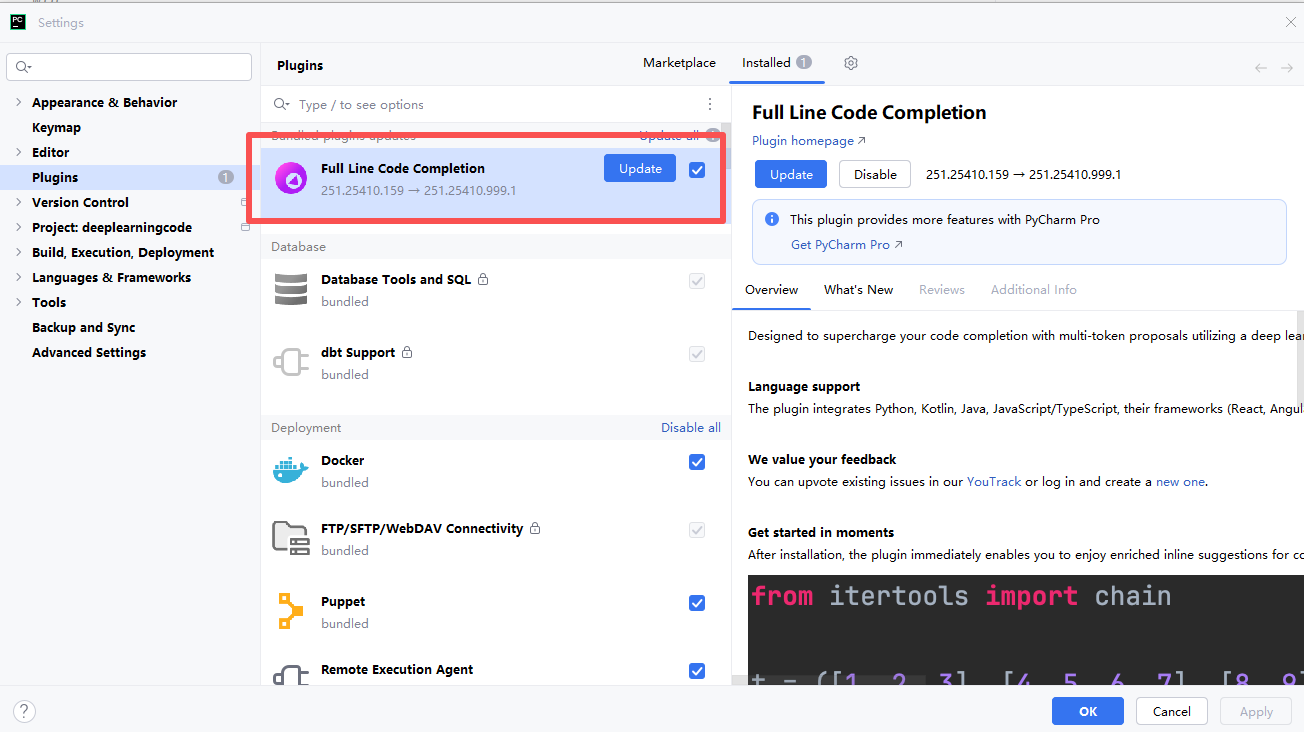Click the Version Control project-level settings icon

point(245,202)
